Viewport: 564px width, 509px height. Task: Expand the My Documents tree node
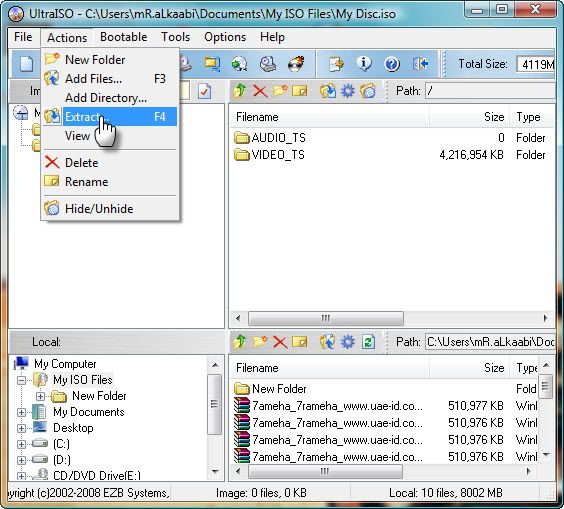[x=22, y=413]
